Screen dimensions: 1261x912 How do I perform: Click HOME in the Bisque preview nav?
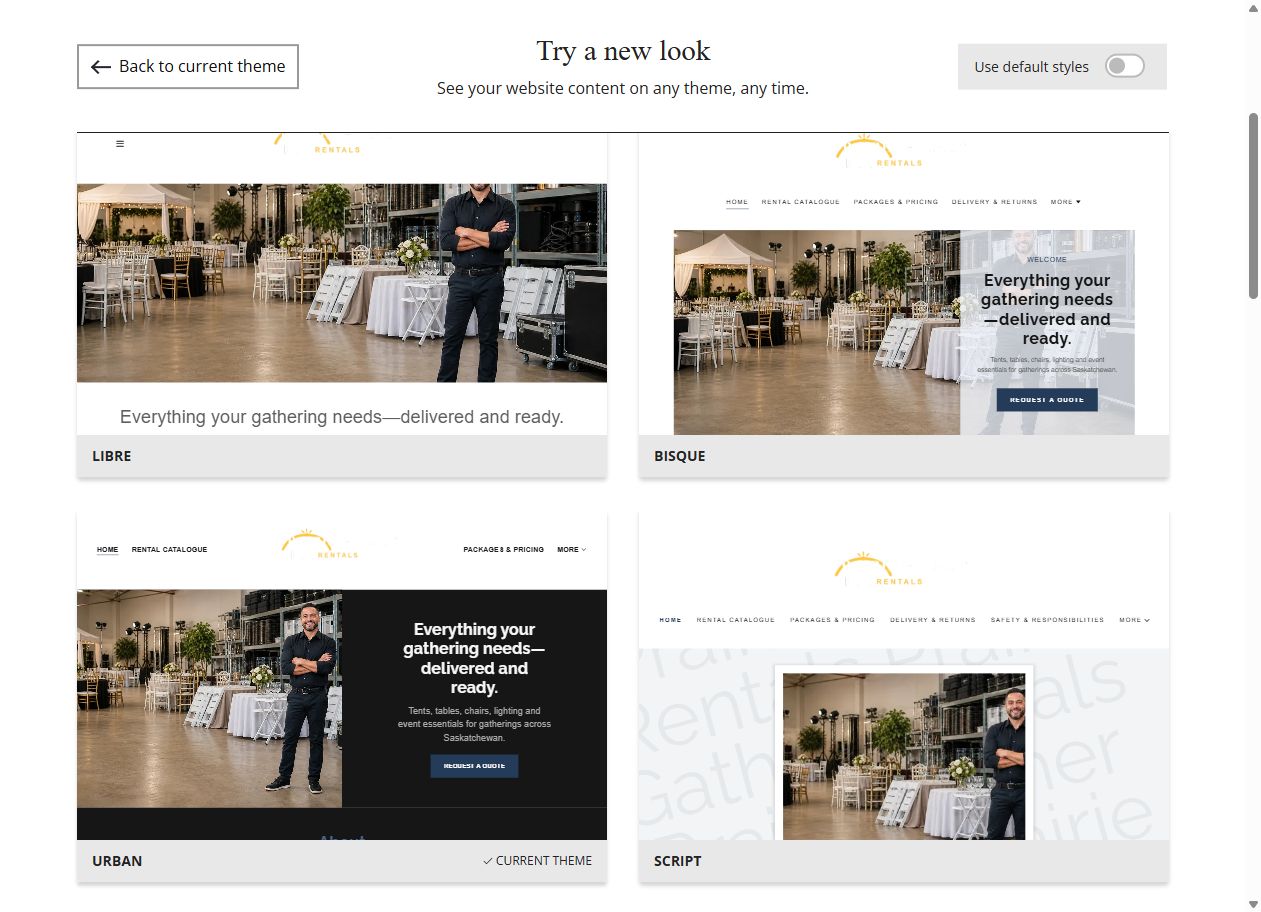click(x=737, y=202)
